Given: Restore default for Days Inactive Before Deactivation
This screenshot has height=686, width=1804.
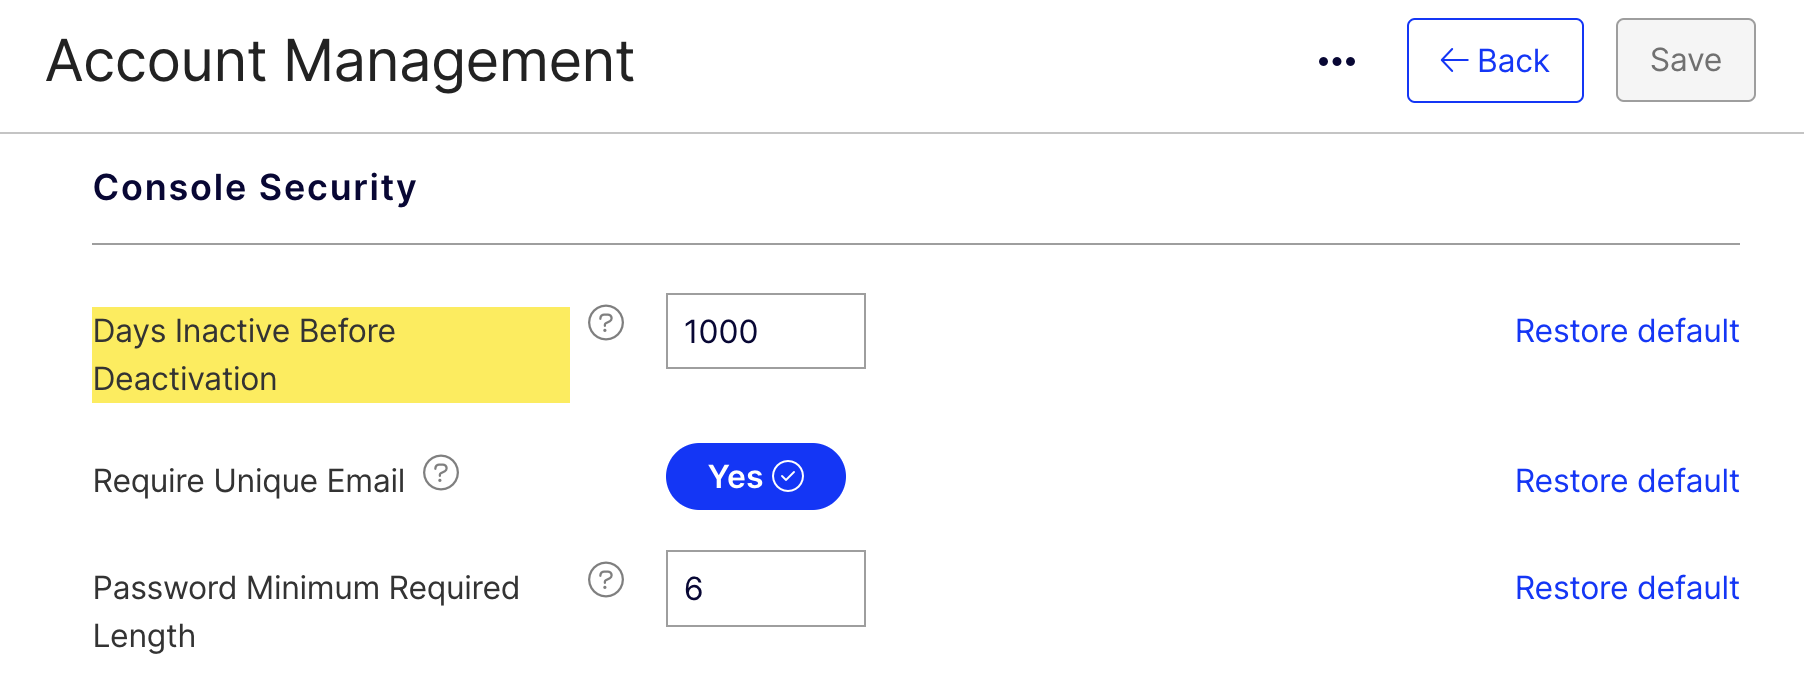Looking at the screenshot, I should point(1627,331).
